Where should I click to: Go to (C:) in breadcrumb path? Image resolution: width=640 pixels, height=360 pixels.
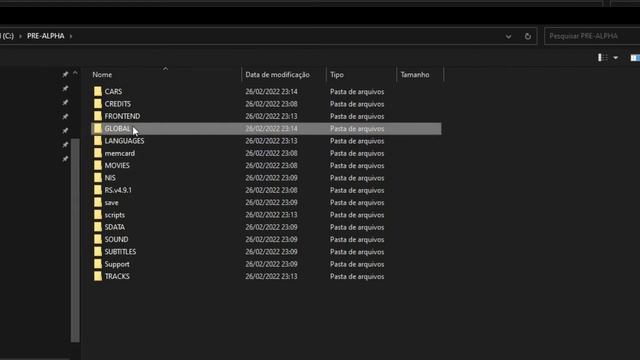pyautogui.click(x=7, y=36)
